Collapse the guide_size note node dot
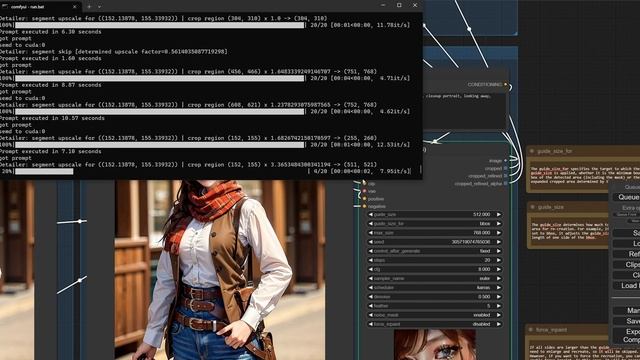Image resolution: width=640 pixels, height=360 pixels. coord(532,207)
